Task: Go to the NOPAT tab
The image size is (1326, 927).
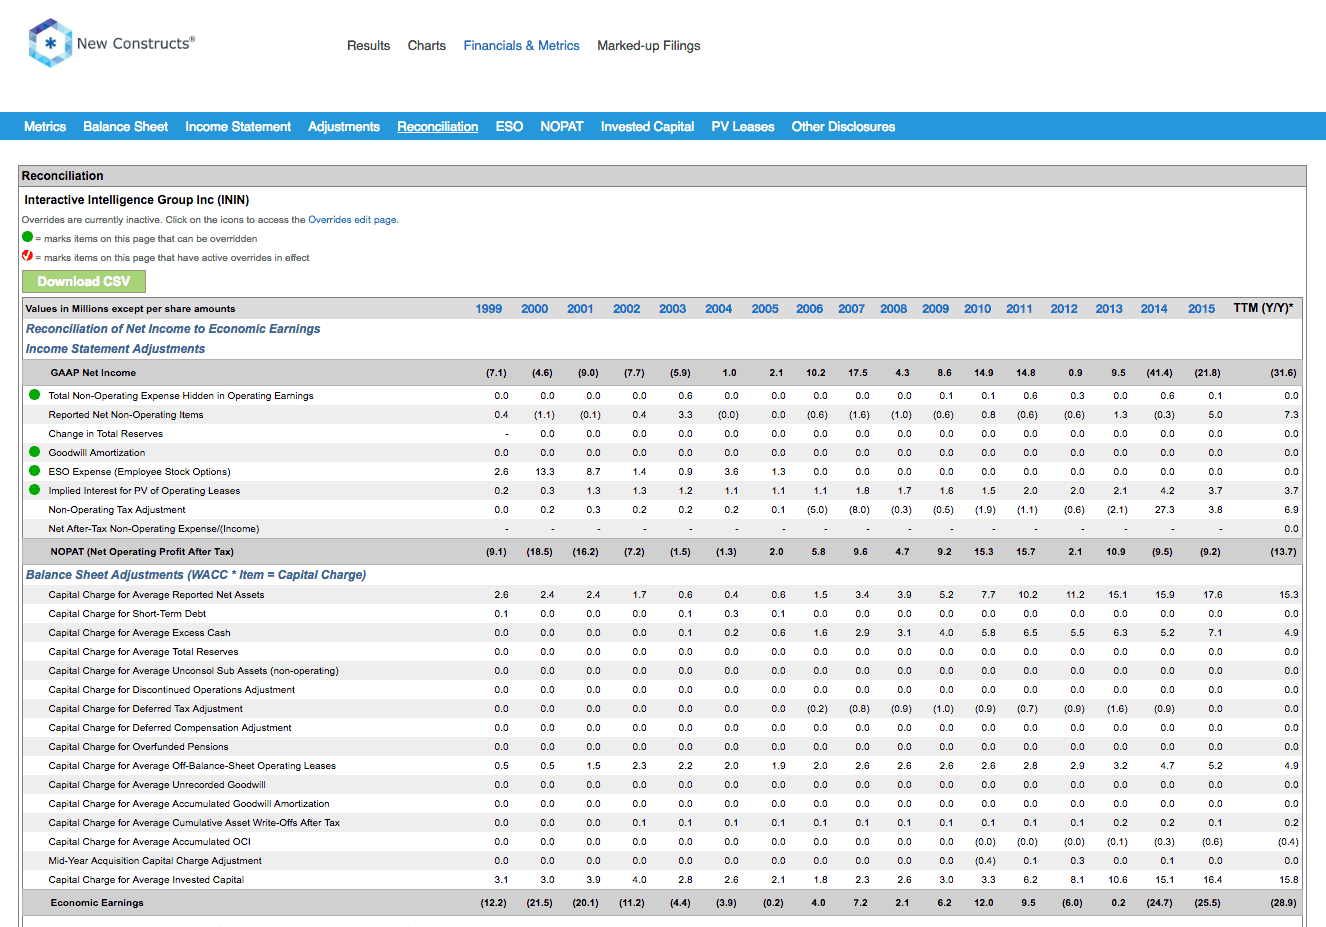Action: [562, 127]
